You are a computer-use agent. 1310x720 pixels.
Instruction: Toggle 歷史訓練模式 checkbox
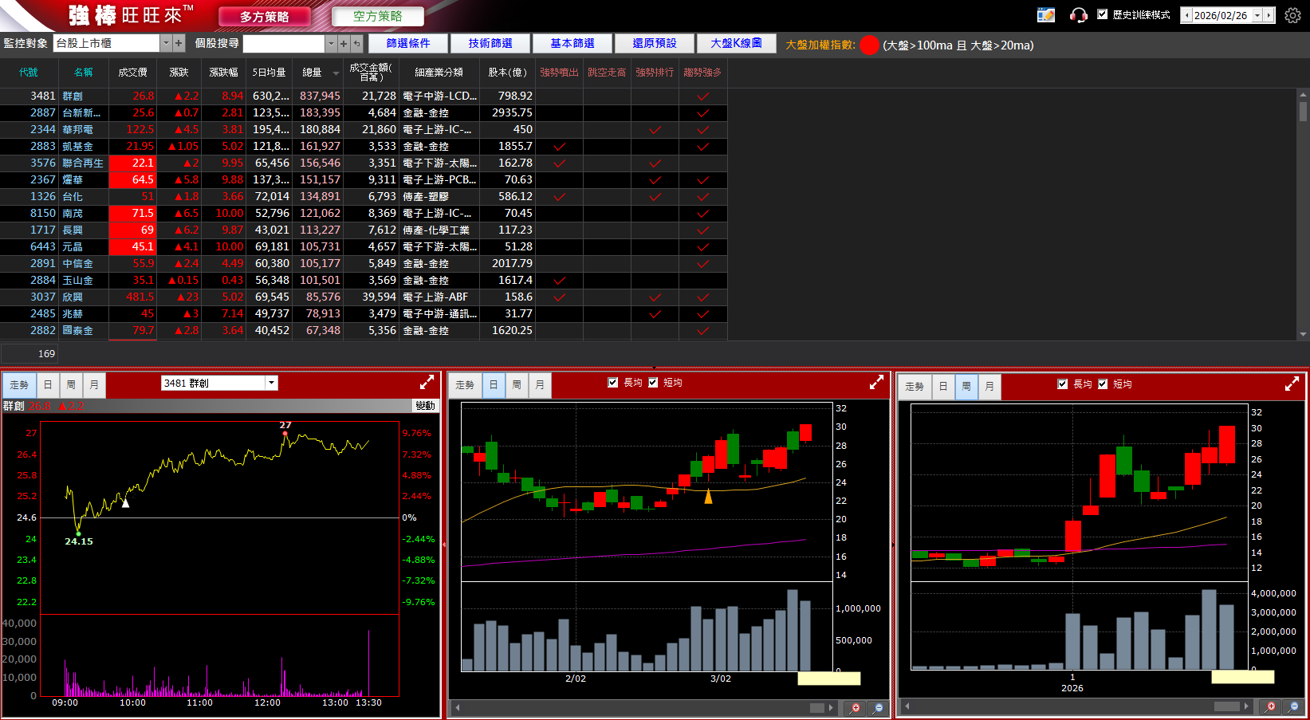(1102, 15)
